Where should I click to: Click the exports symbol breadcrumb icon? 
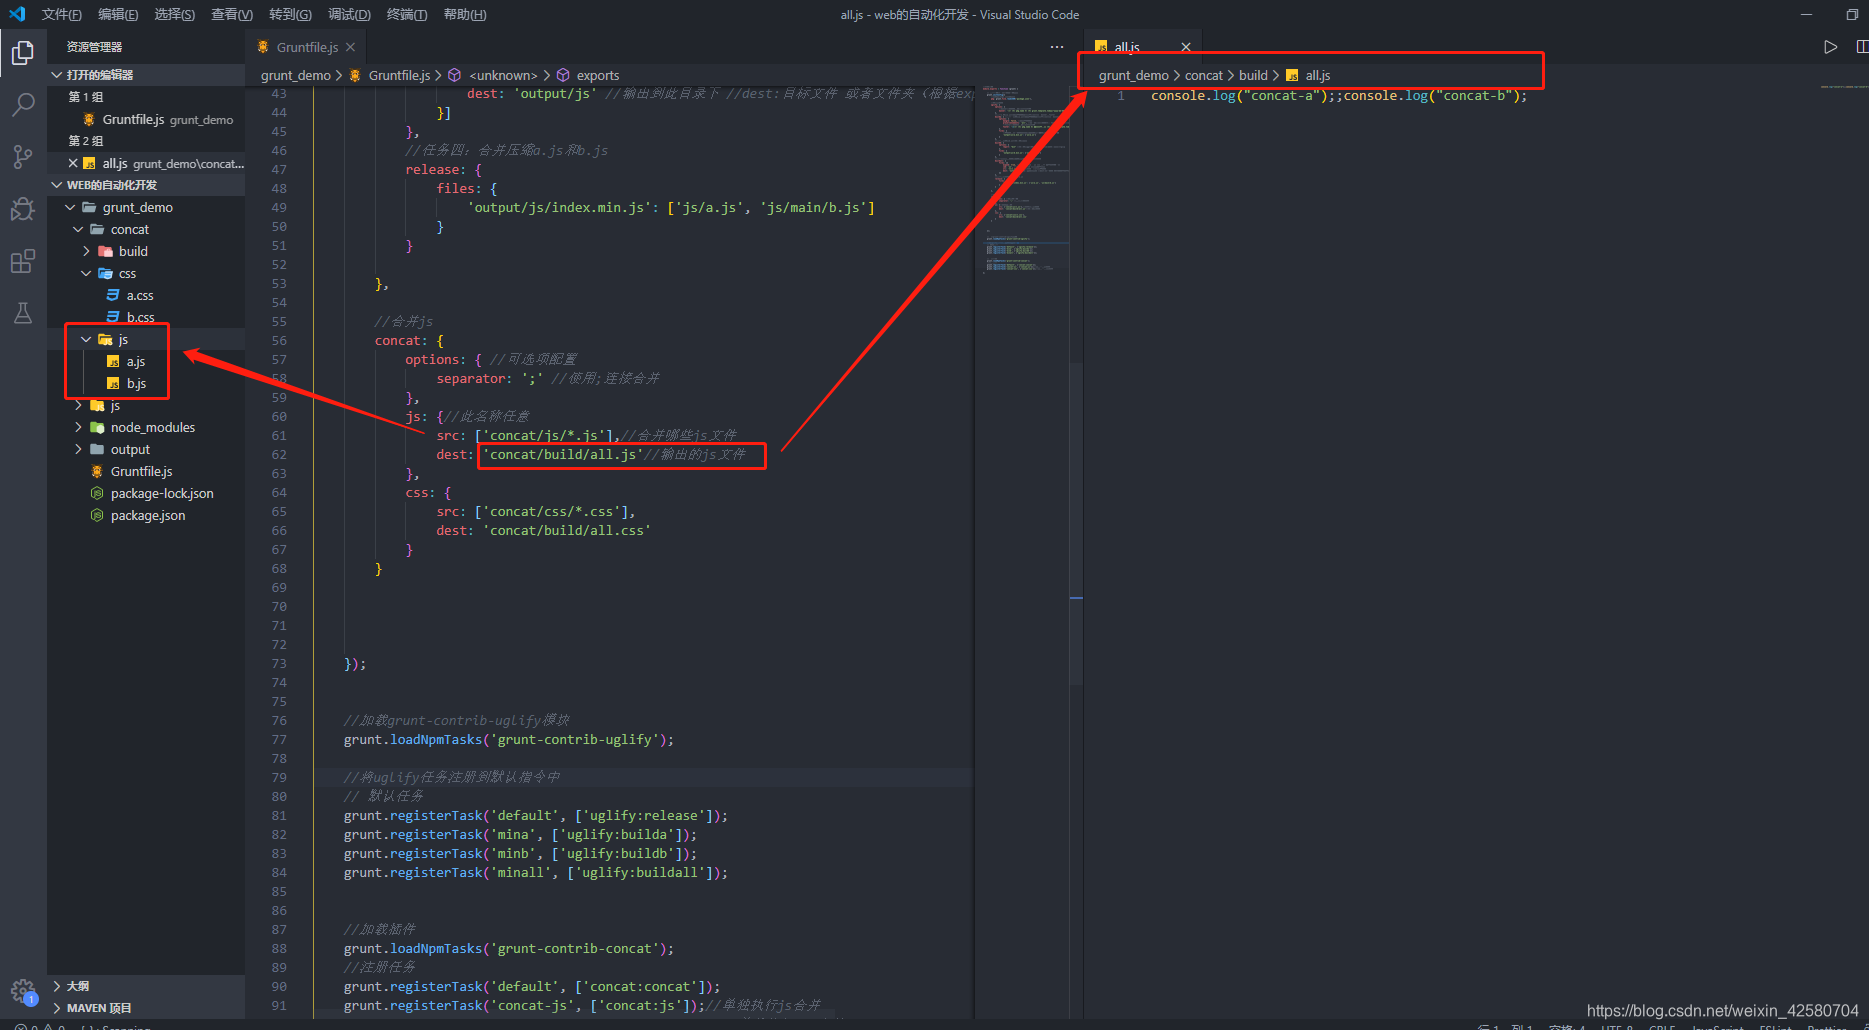tap(563, 75)
